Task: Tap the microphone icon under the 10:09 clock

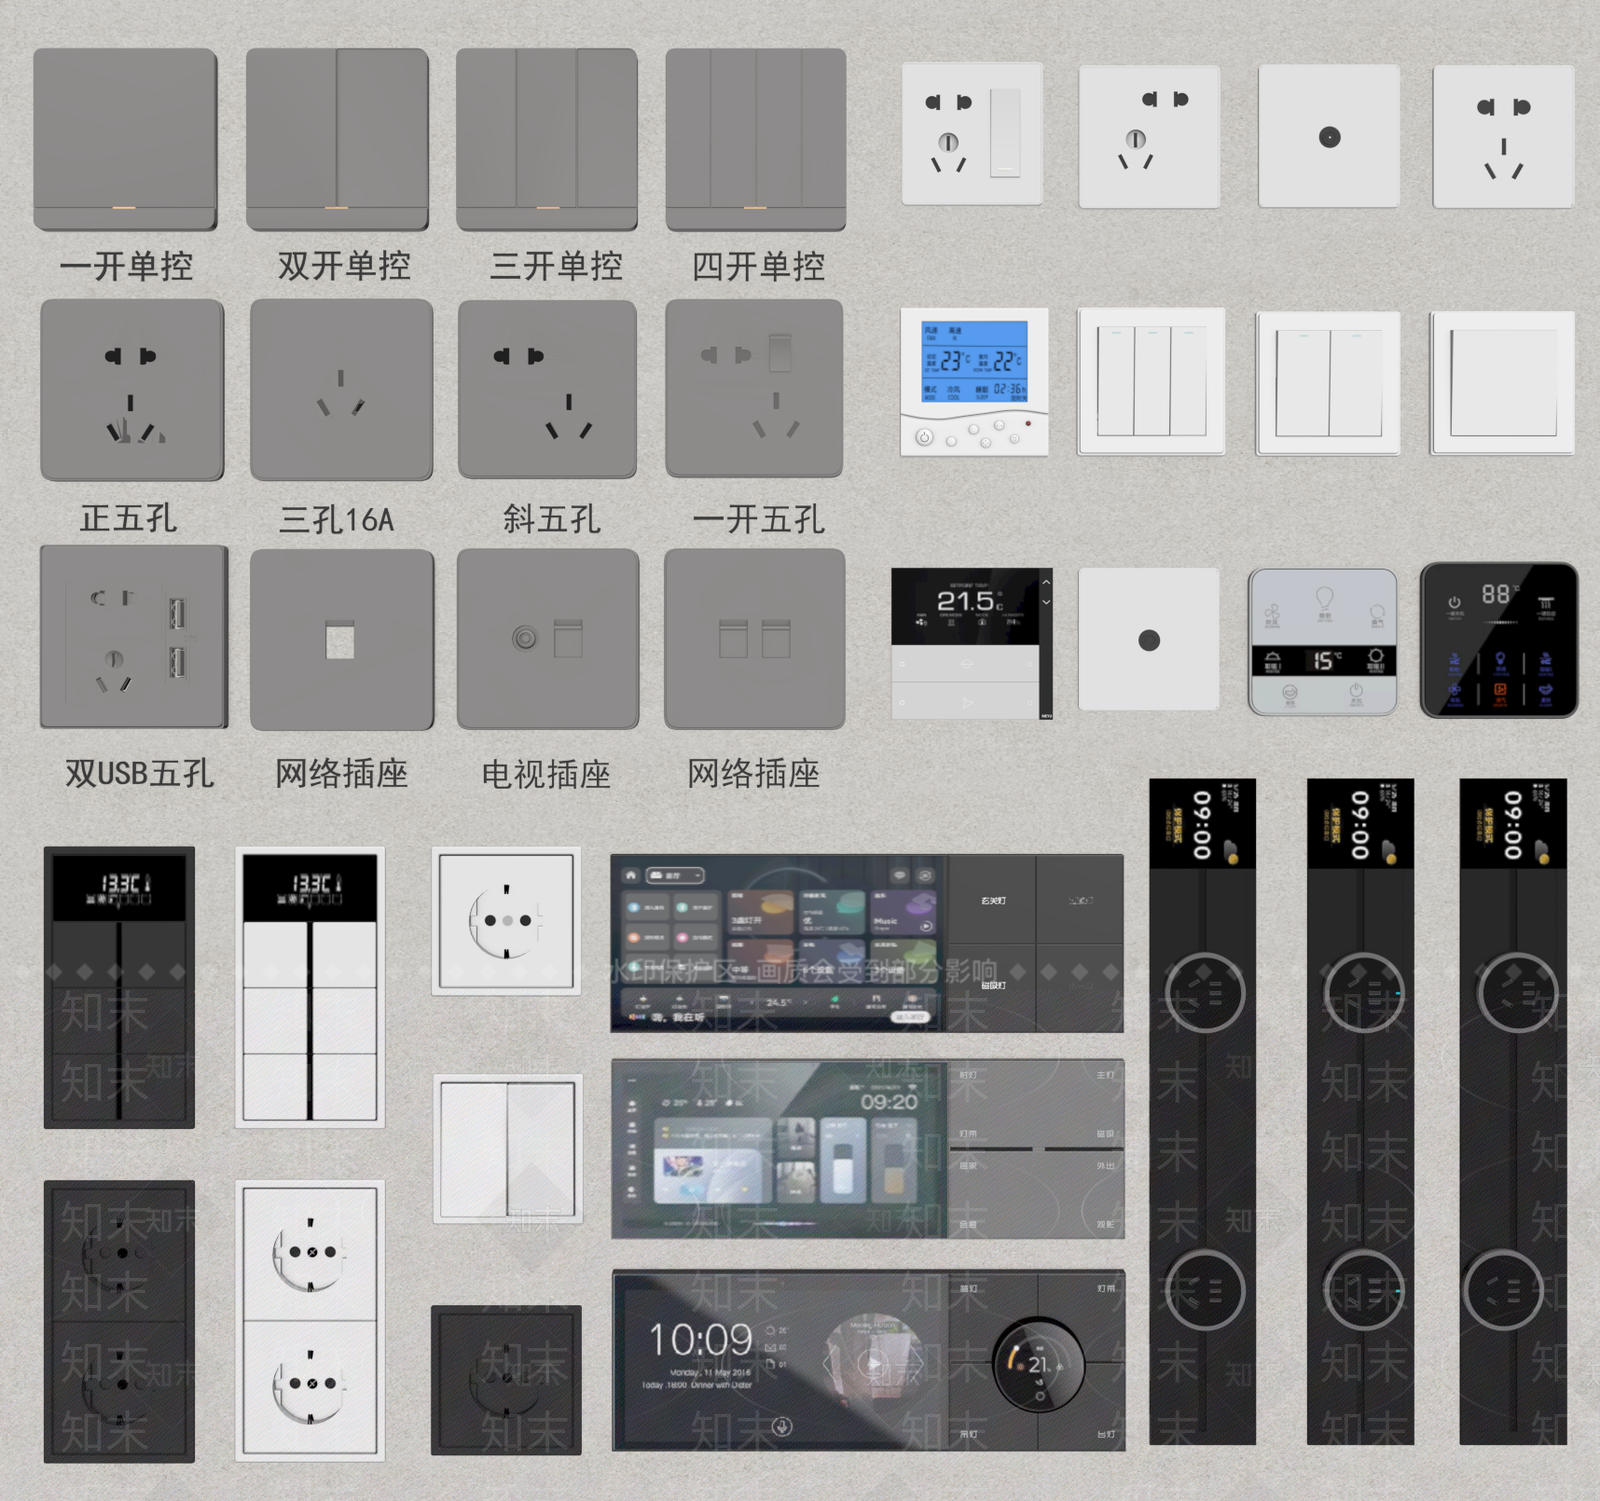Action: [x=782, y=1426]
